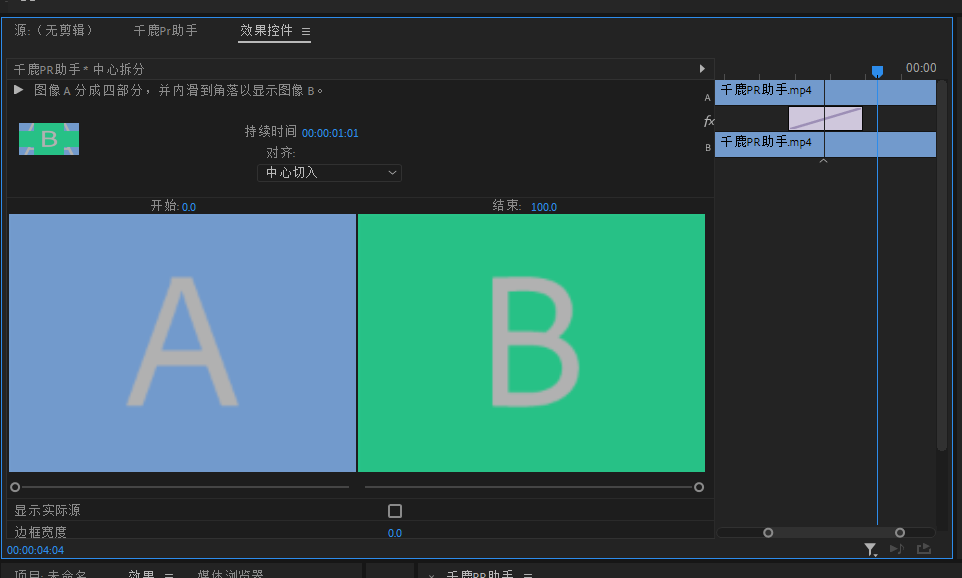
Task: Click the panel menu icon next to 效果 tab
Action: [167, 575]
